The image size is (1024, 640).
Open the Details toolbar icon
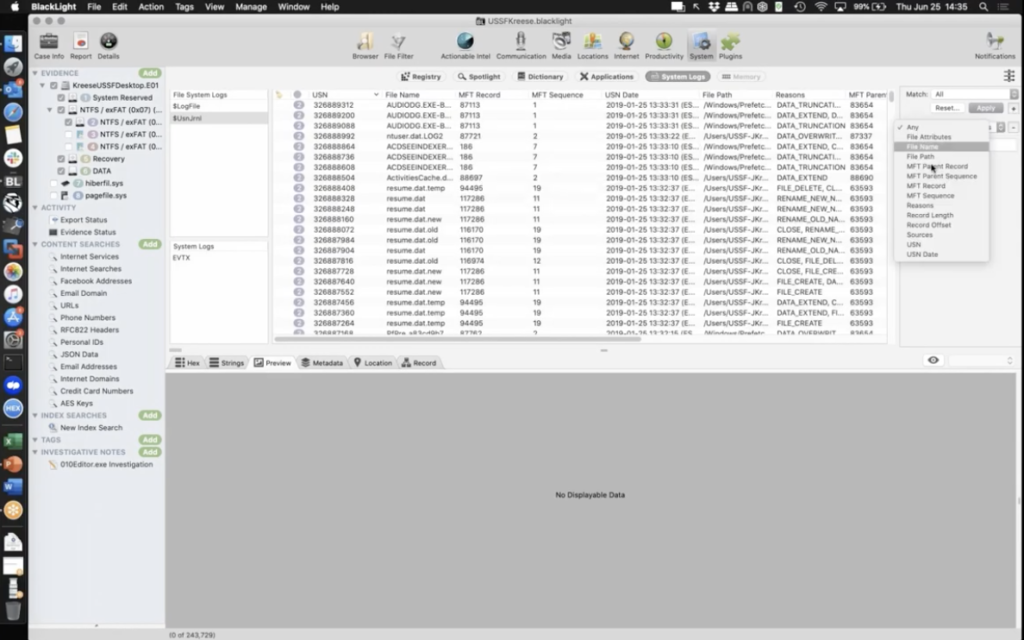[108, 42]
